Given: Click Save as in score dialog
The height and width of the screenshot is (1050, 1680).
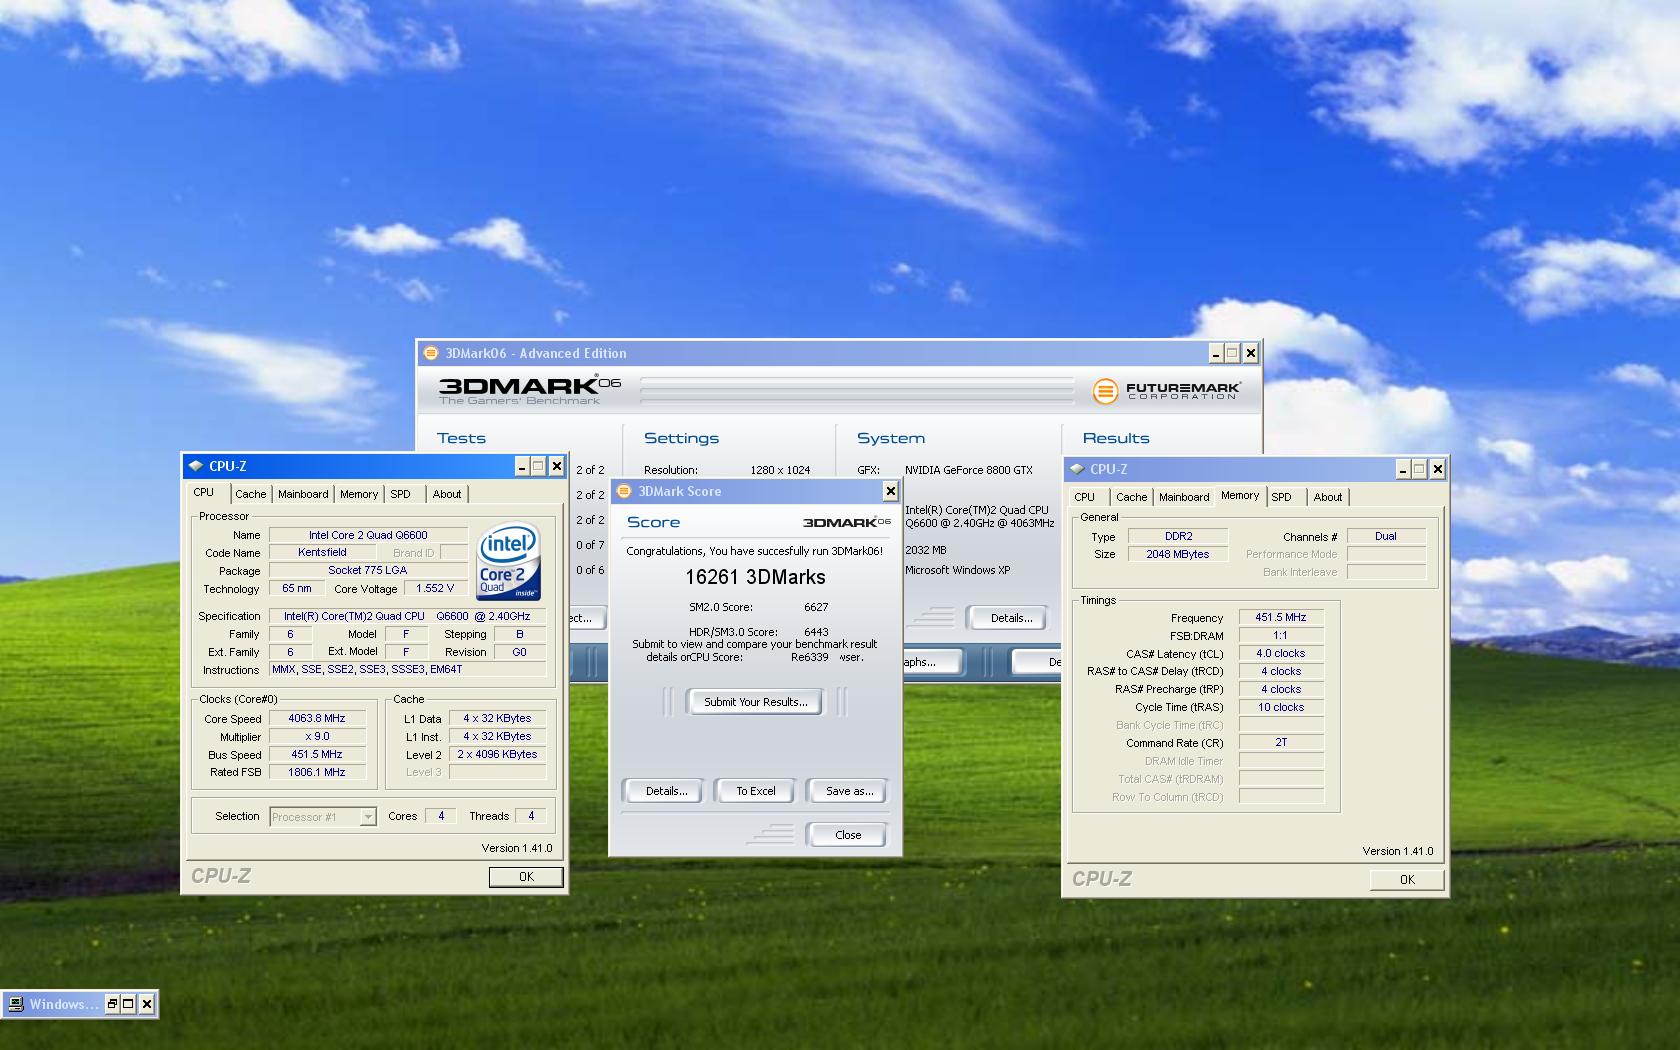Looking at the screenshot, I should [x=849, y=791].
